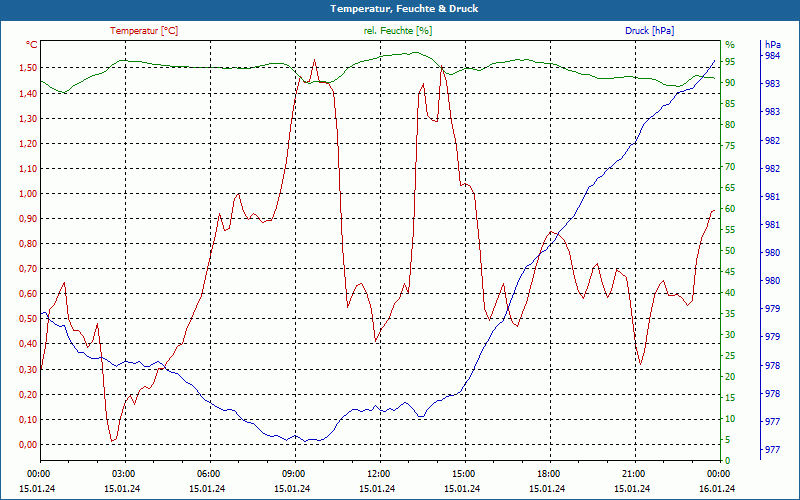Click the 10 humidity axis value
Viewport: 800px width, 500px height.
pos(730,419)
